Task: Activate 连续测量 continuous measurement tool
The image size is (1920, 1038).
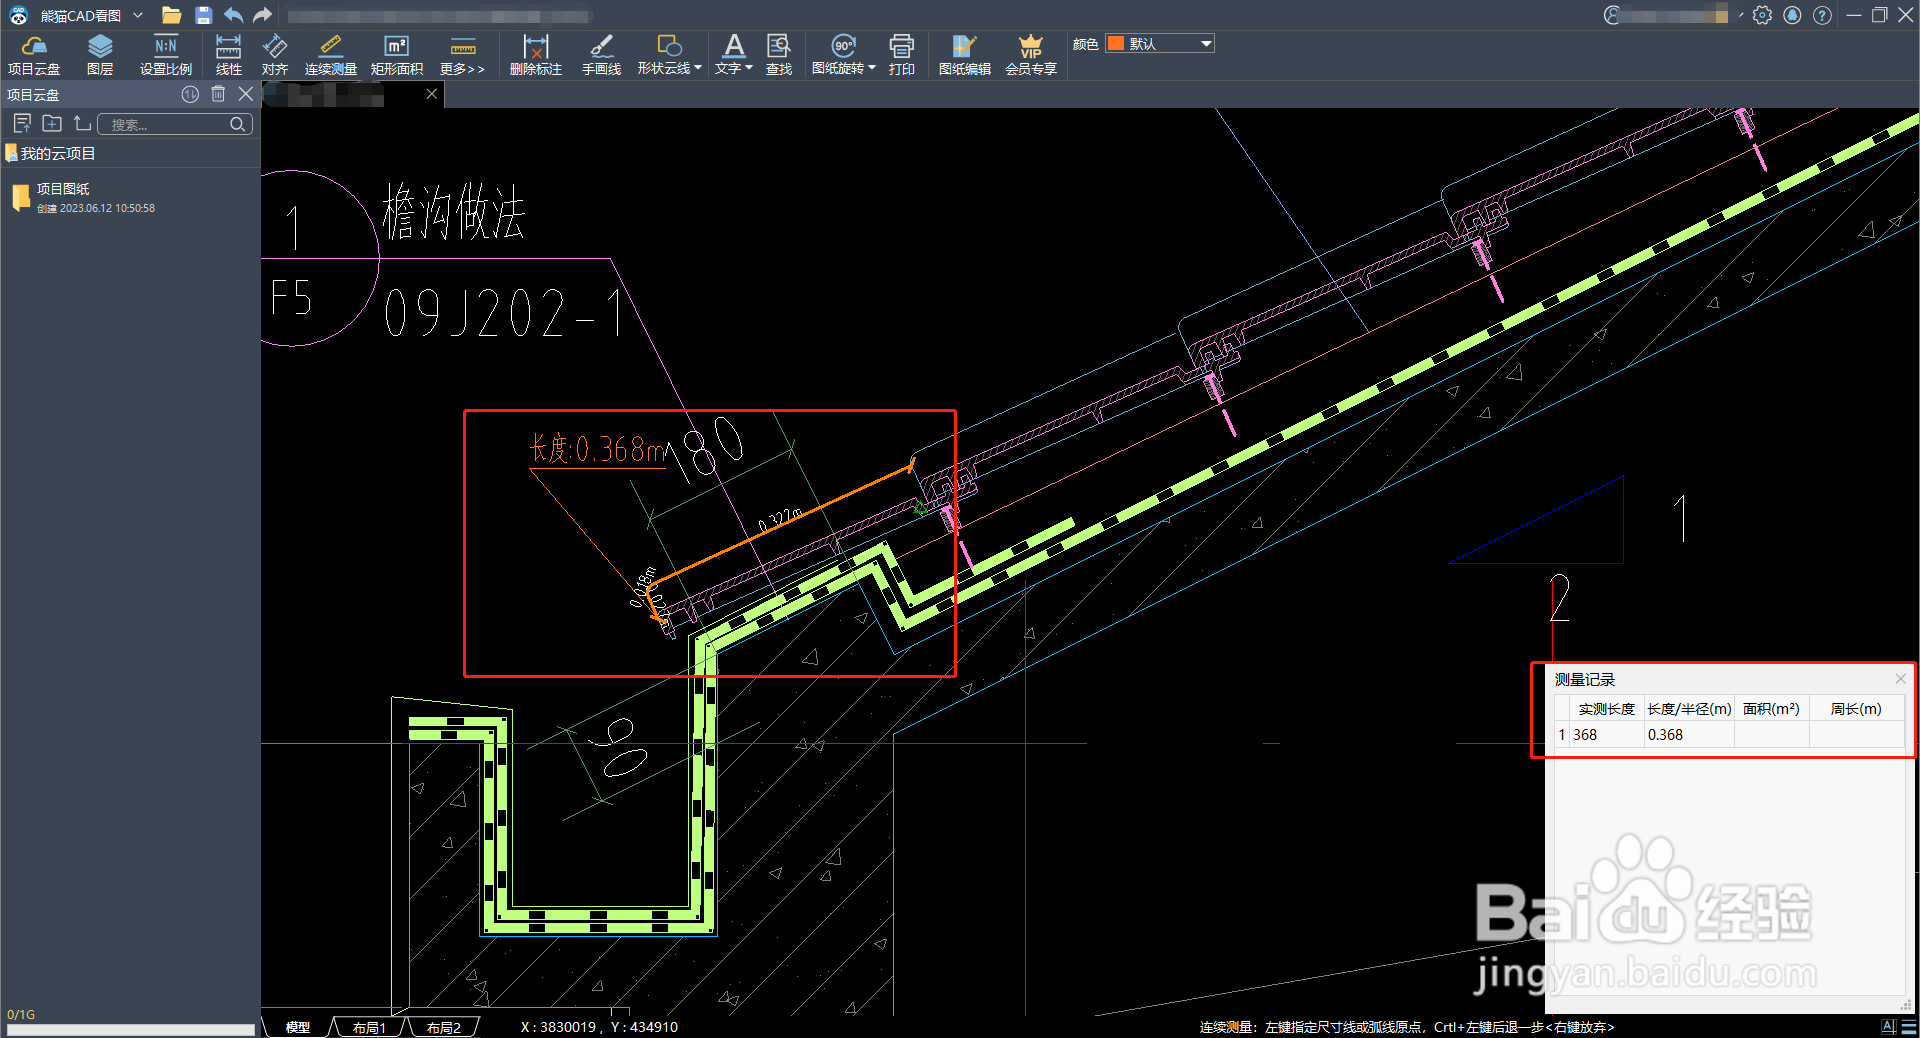Action: (331, 55)
